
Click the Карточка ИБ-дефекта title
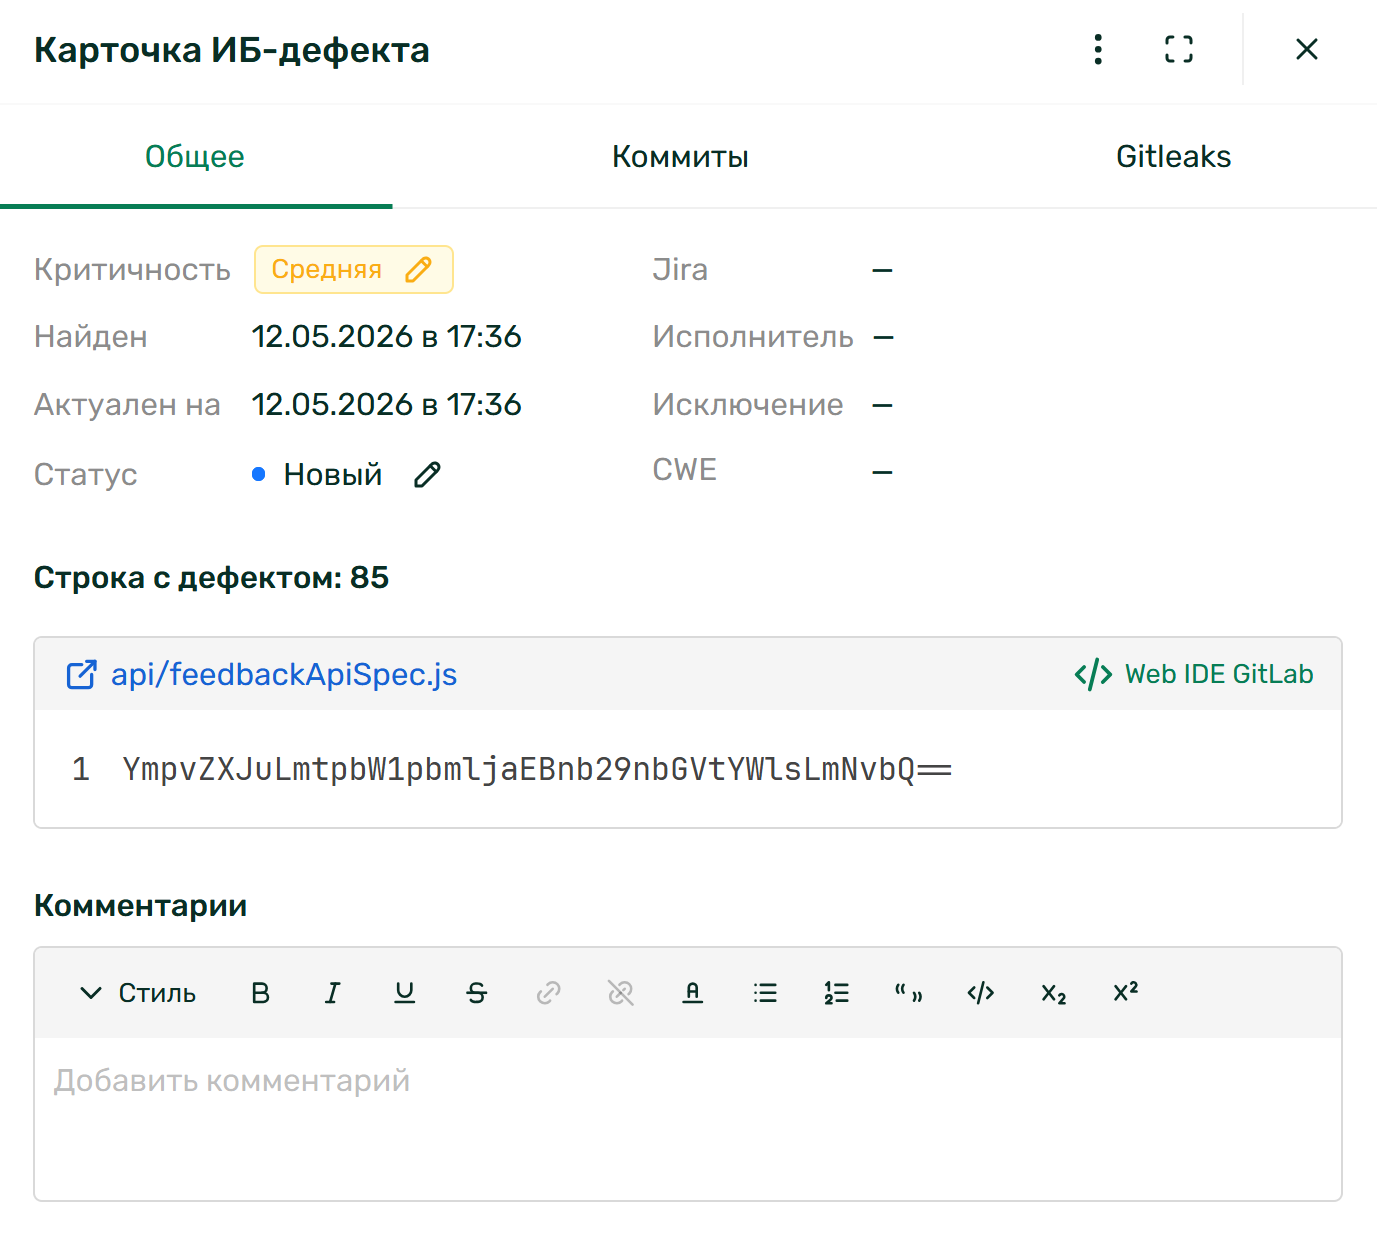coord(232,50)
